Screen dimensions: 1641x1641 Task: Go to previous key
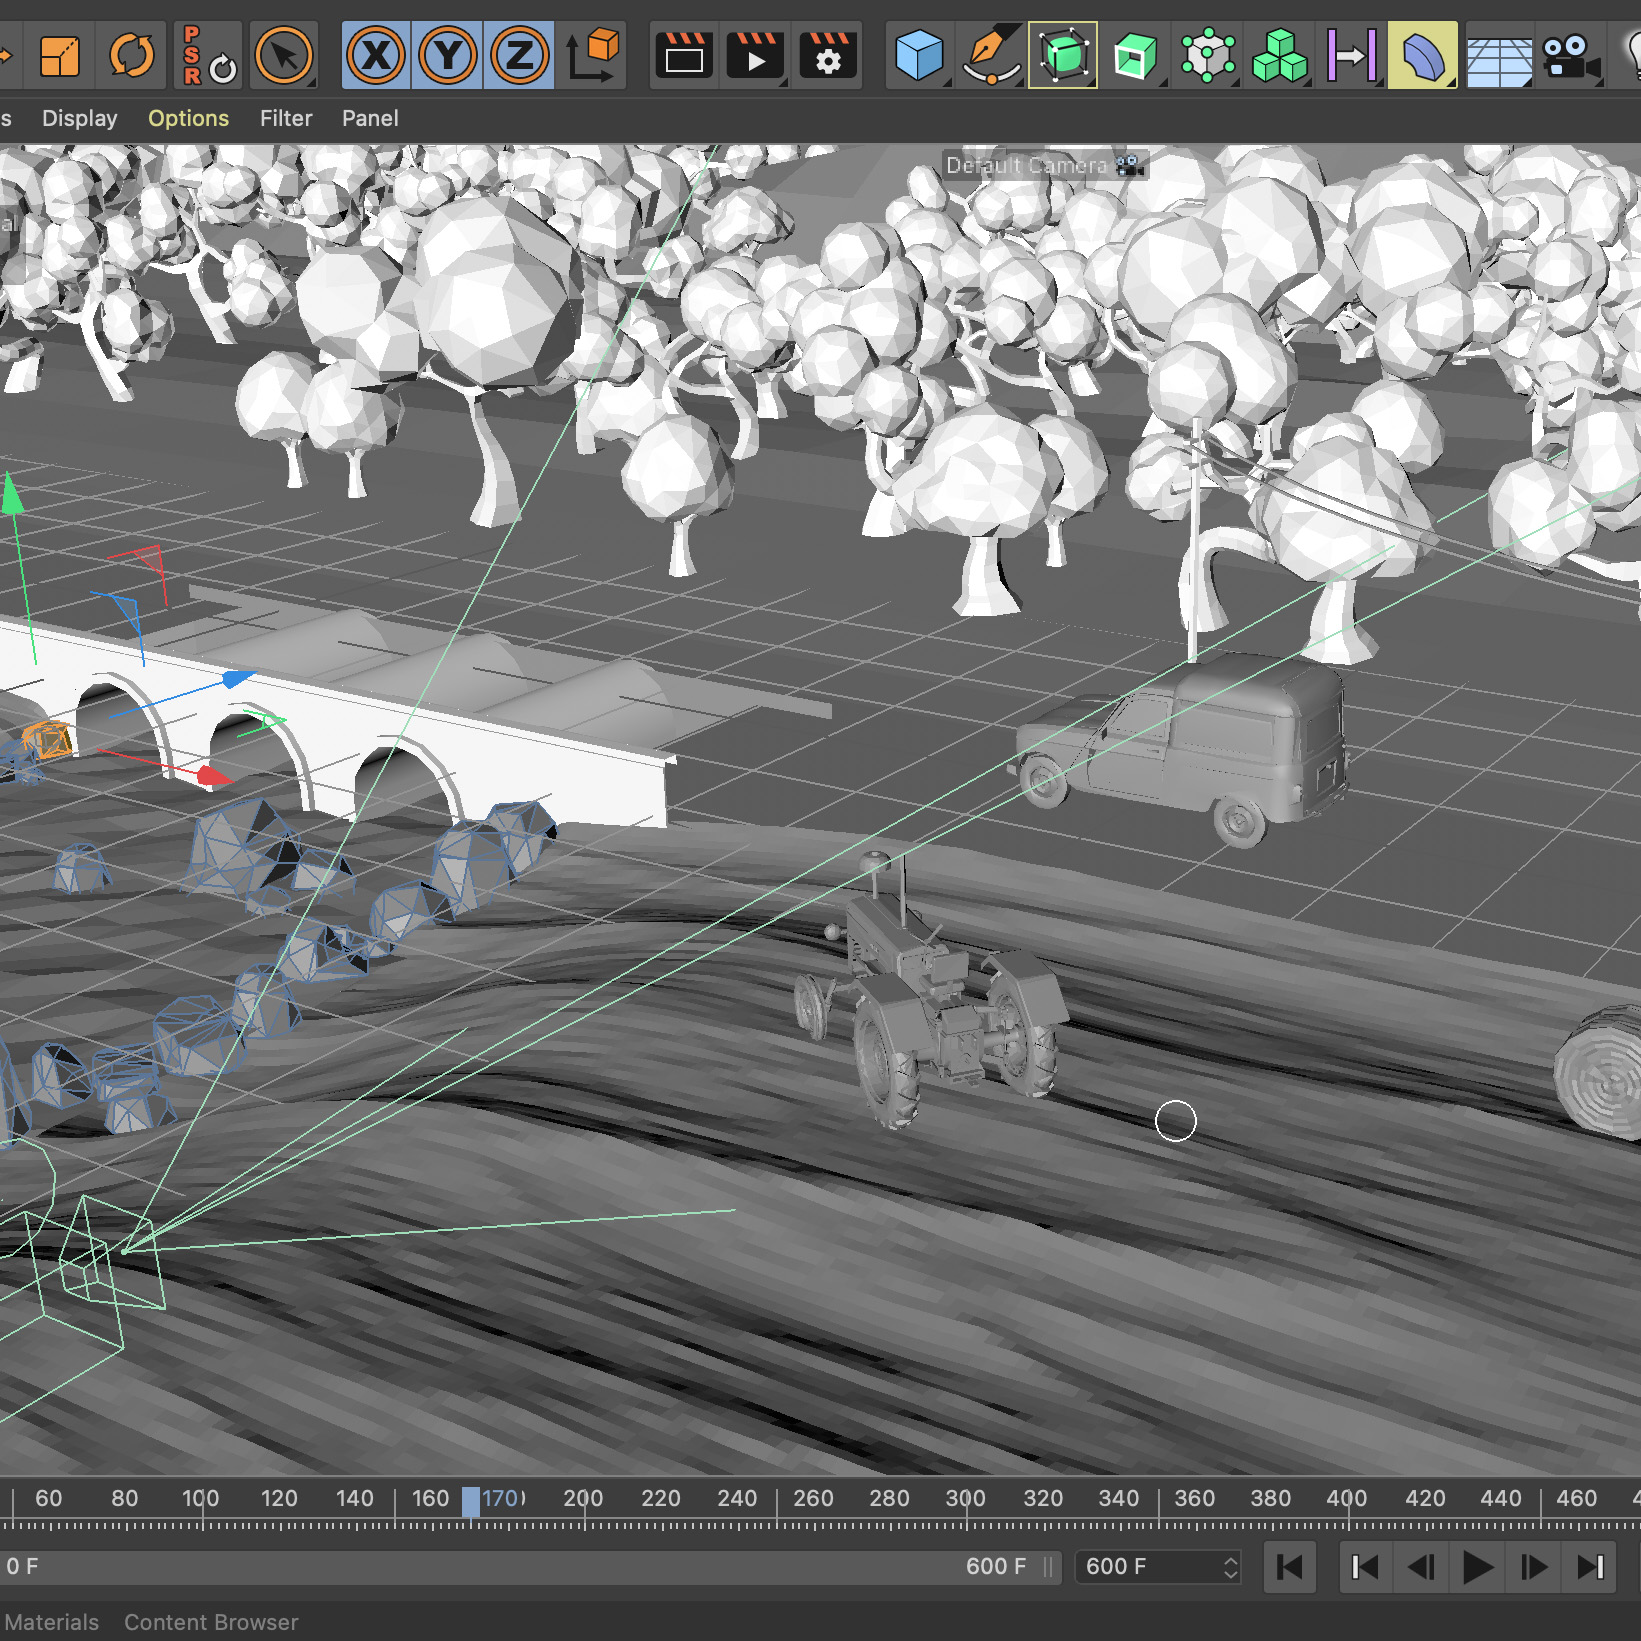click(x=1365, y=1567)
